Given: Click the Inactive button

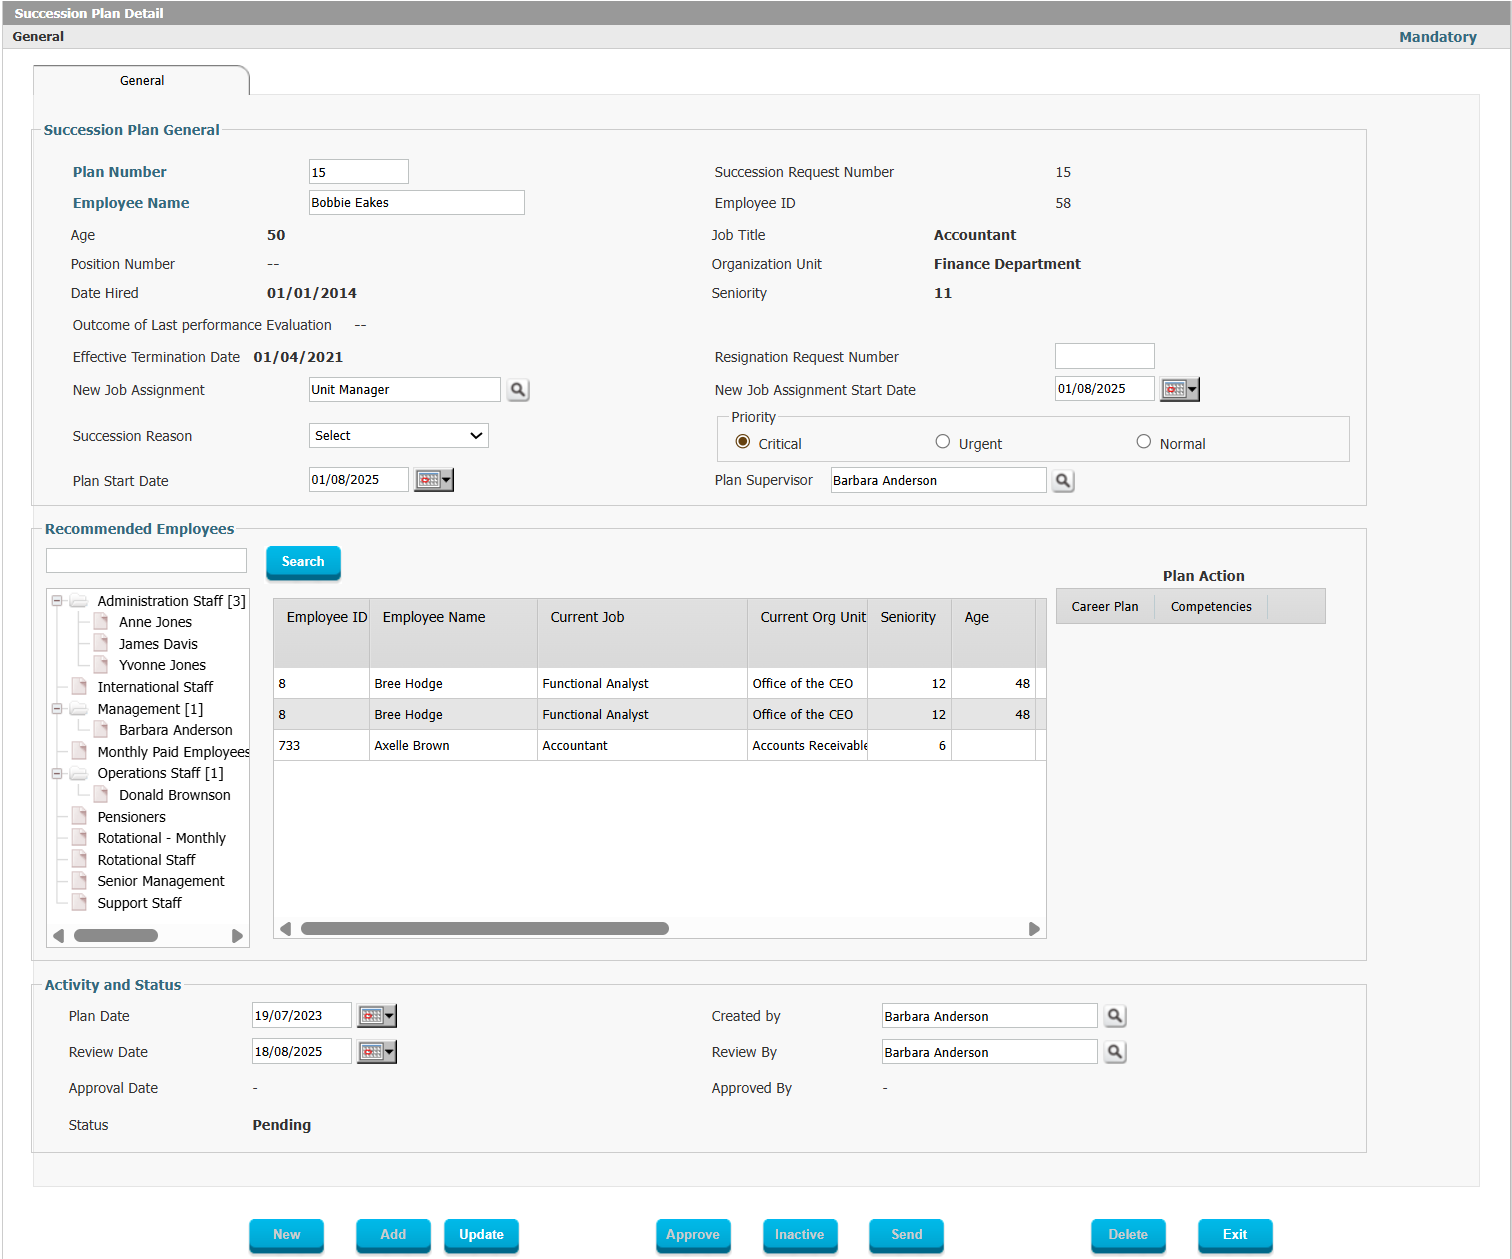Looking at the screenshot, I should click(800, 1235).
